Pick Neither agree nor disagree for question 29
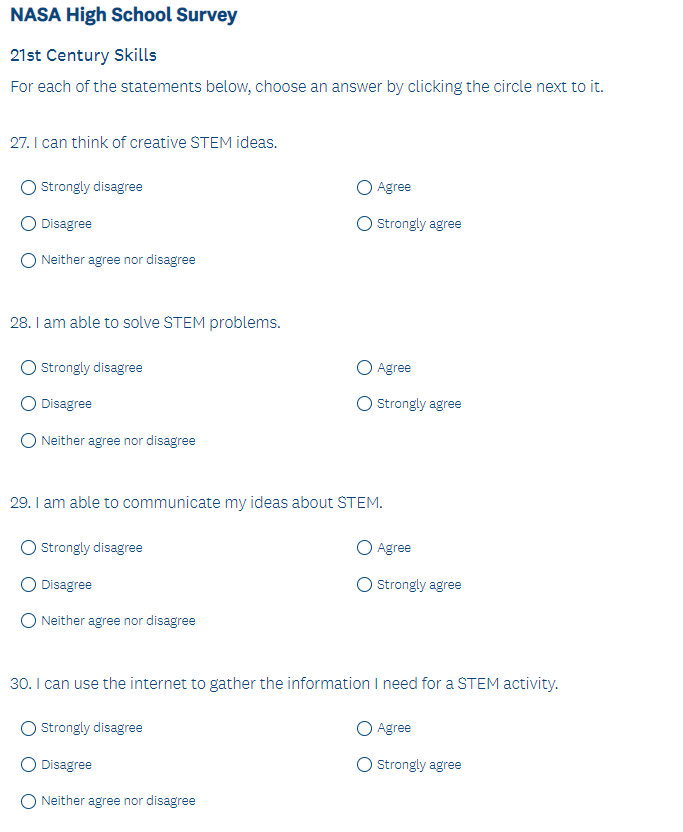Screen dimensions: 683x832 29,621
